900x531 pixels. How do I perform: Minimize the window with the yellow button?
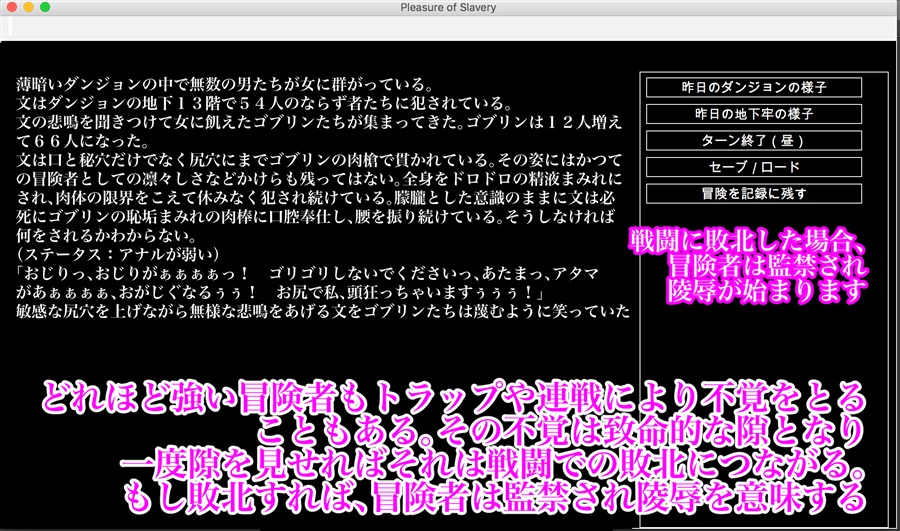click(28, 7)
